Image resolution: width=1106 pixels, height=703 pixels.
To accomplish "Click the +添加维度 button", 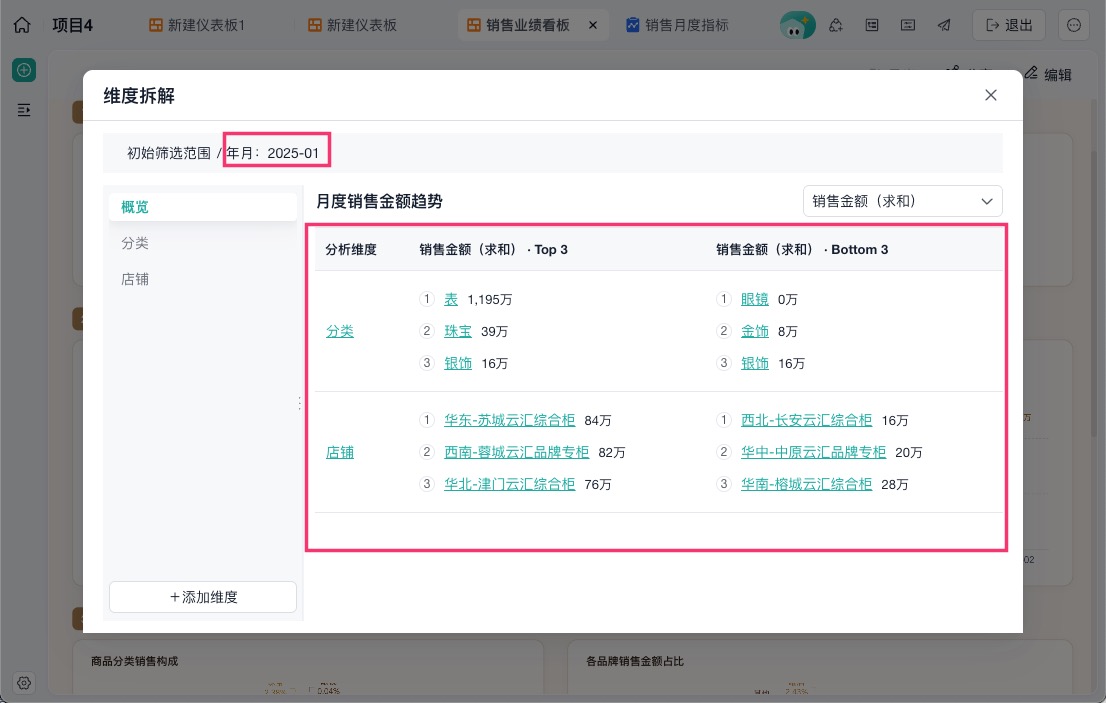I will pyautogui.click(x=203, y=597).
